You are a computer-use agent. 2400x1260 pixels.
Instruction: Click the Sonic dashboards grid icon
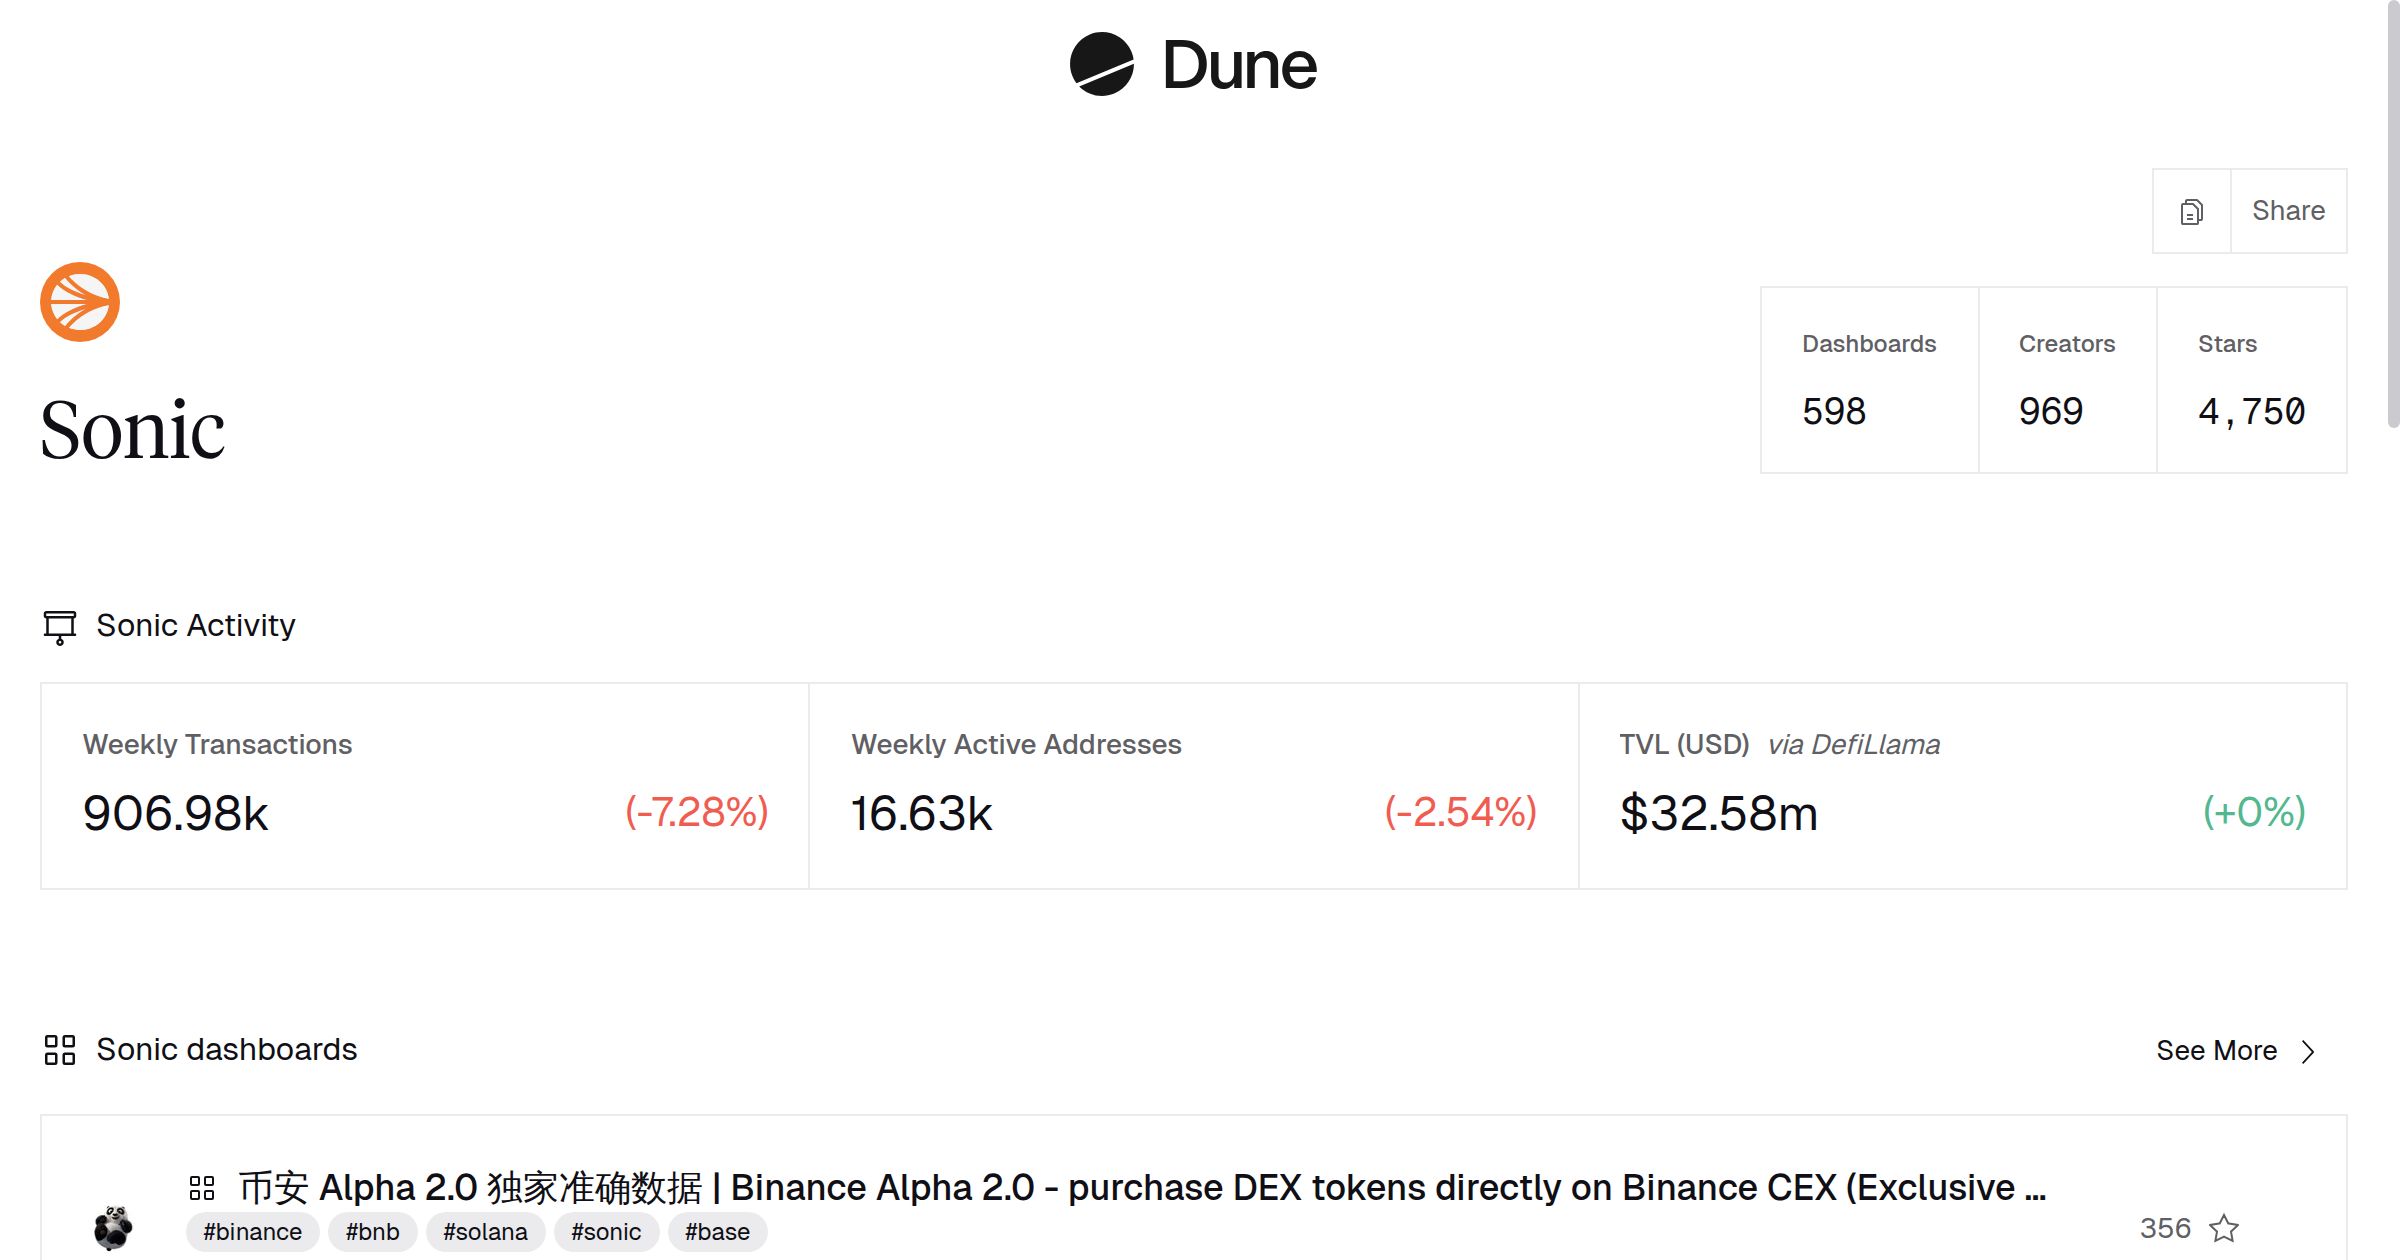point(60,1050)
